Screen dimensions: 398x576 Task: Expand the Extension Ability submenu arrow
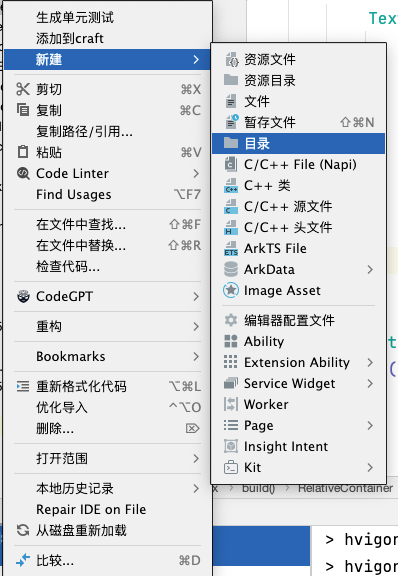click(x=370, y=363)
